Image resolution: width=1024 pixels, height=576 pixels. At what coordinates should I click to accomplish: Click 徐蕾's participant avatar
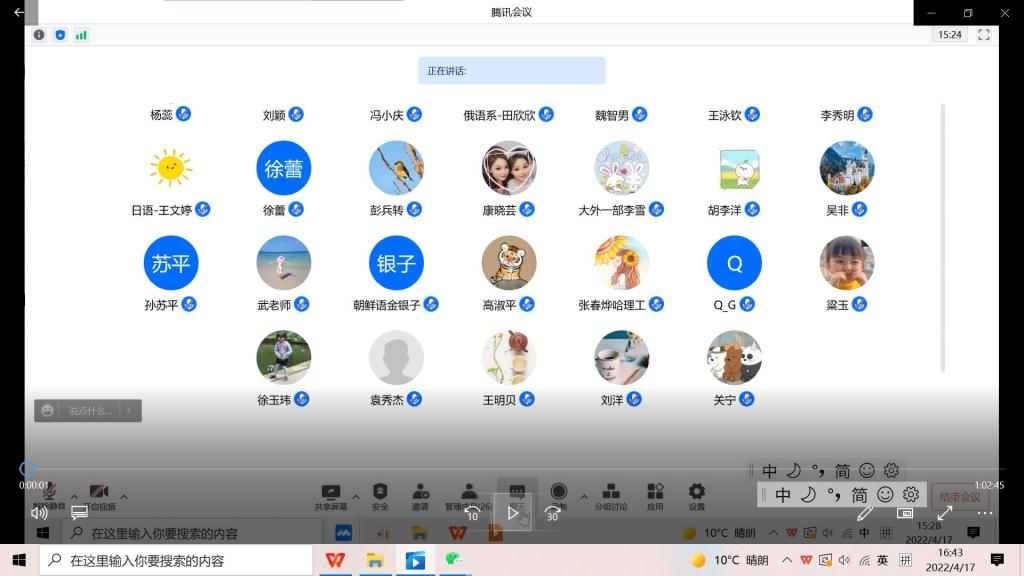click(x=284, y=168)
